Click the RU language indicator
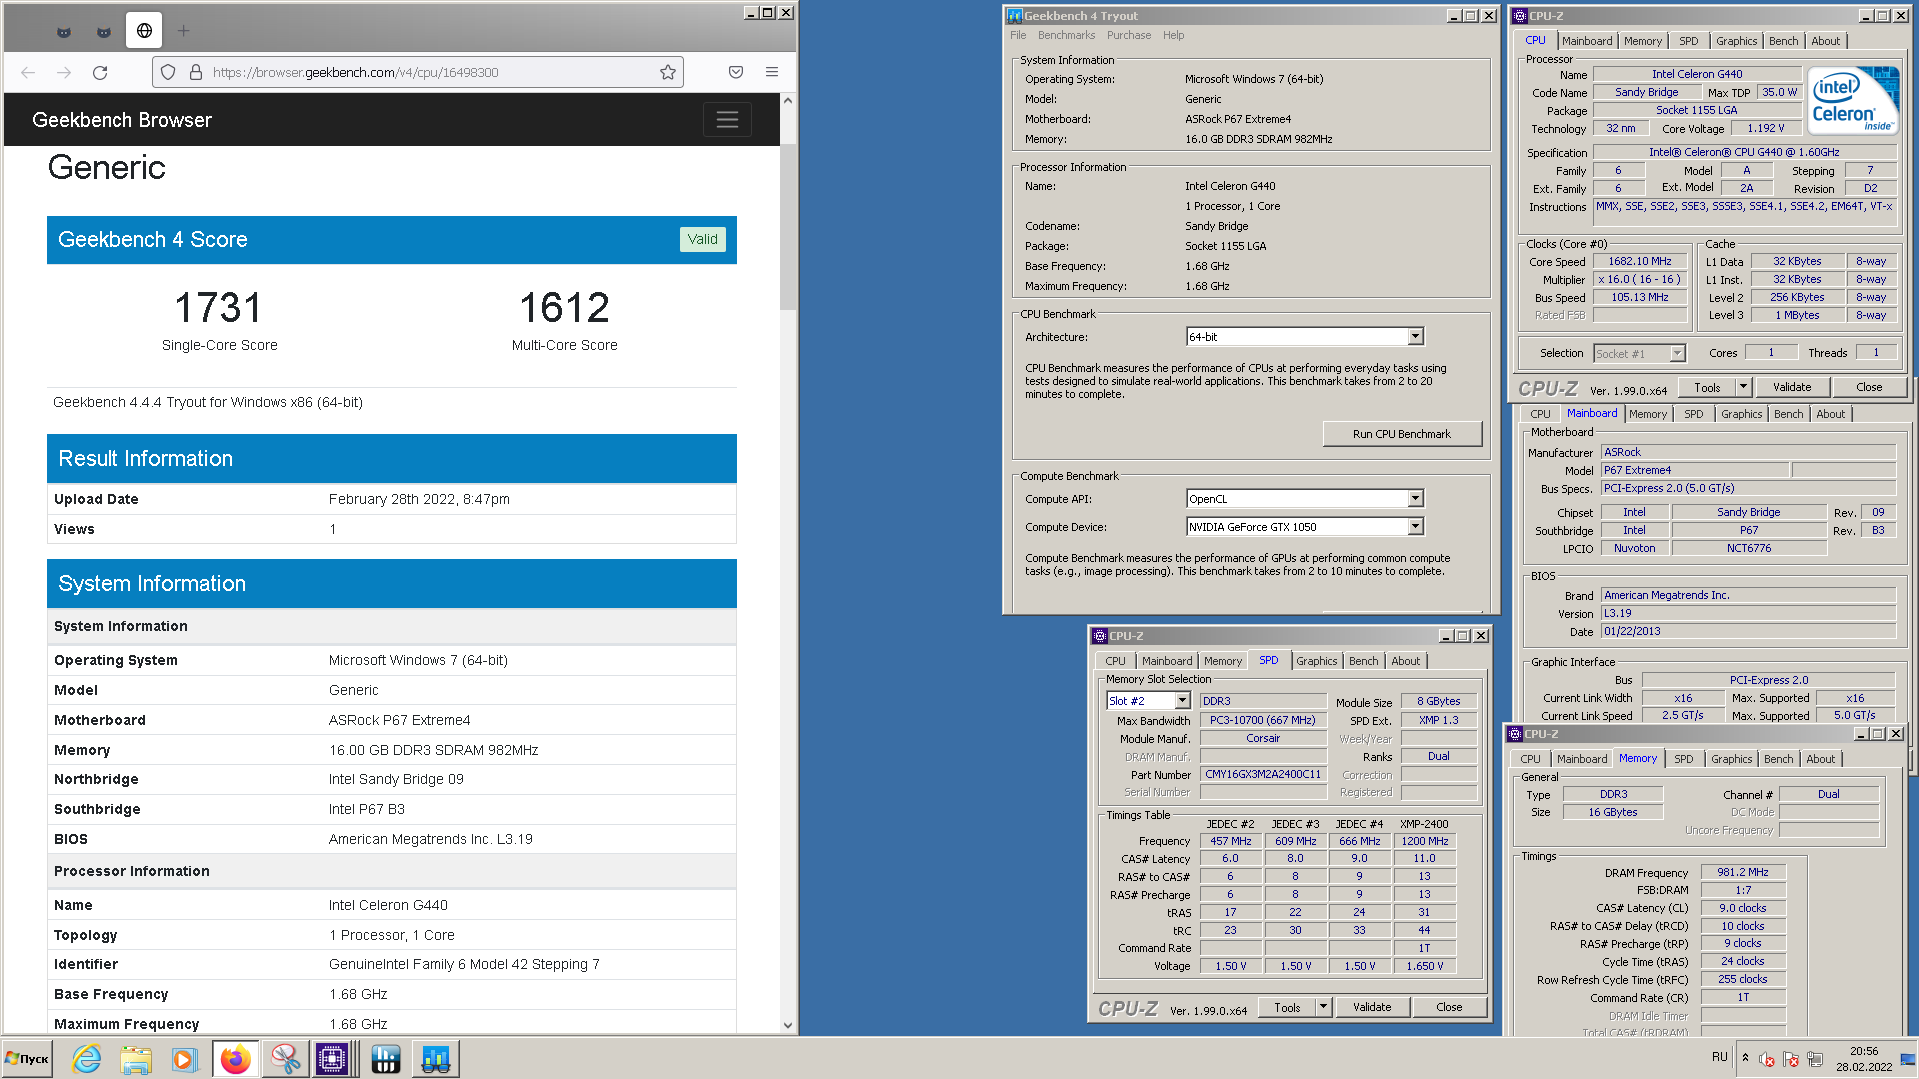Image resolution: width=1919 pixels, height=1079 pixels. pyautogui.click(x=1719, y=1056)
